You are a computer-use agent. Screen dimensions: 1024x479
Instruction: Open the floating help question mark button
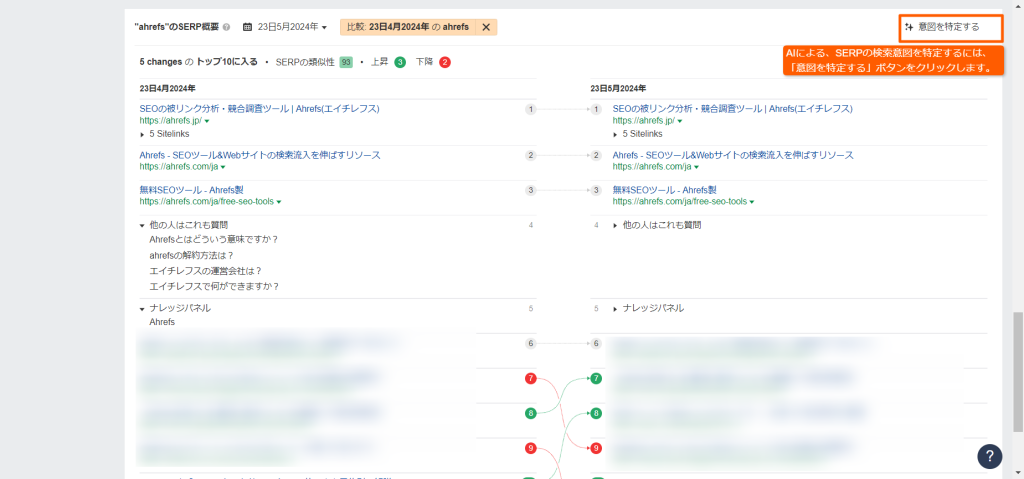tap(989, 455)
